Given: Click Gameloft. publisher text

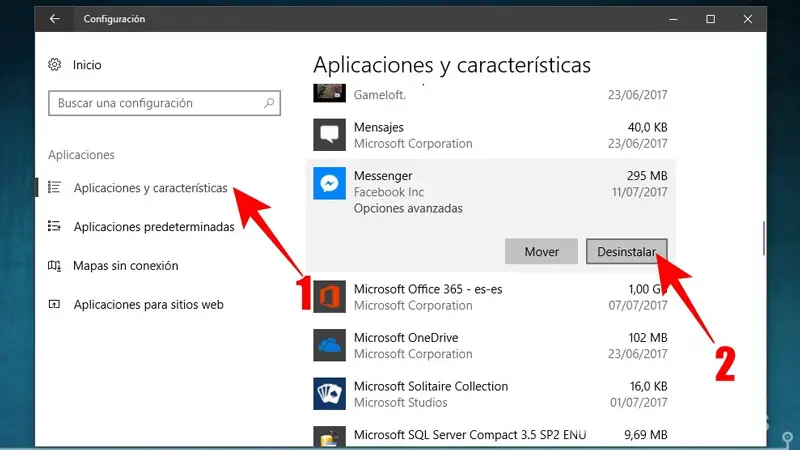Looking at the screenshot, I should (380, 95).
